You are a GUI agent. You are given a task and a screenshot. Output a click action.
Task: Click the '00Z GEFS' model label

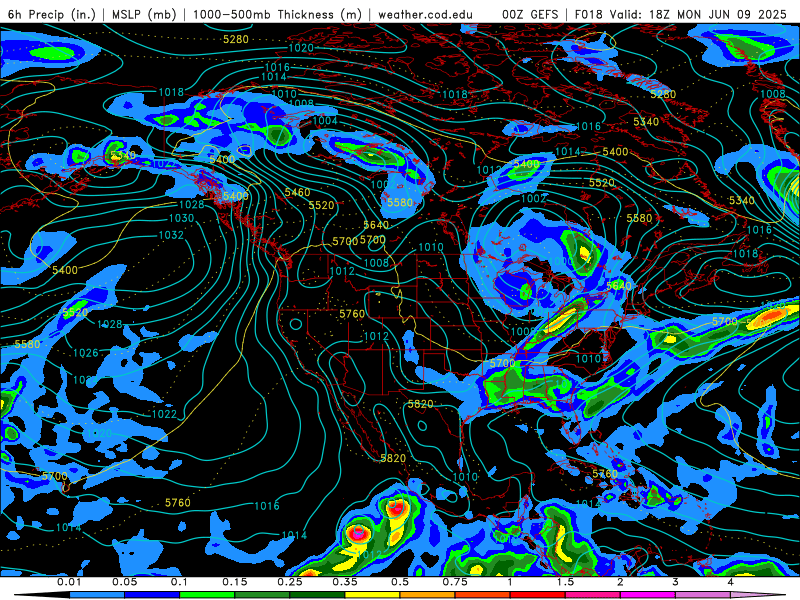point(530,14)
